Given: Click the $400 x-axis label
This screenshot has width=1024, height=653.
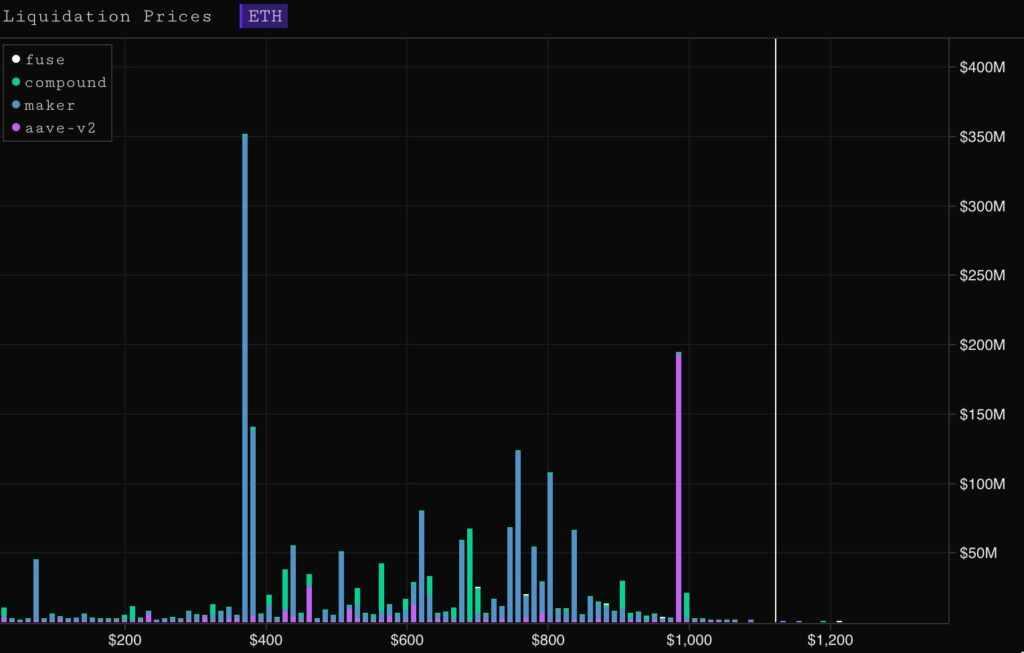Looking at the screenshot, I should pos(266,640).
